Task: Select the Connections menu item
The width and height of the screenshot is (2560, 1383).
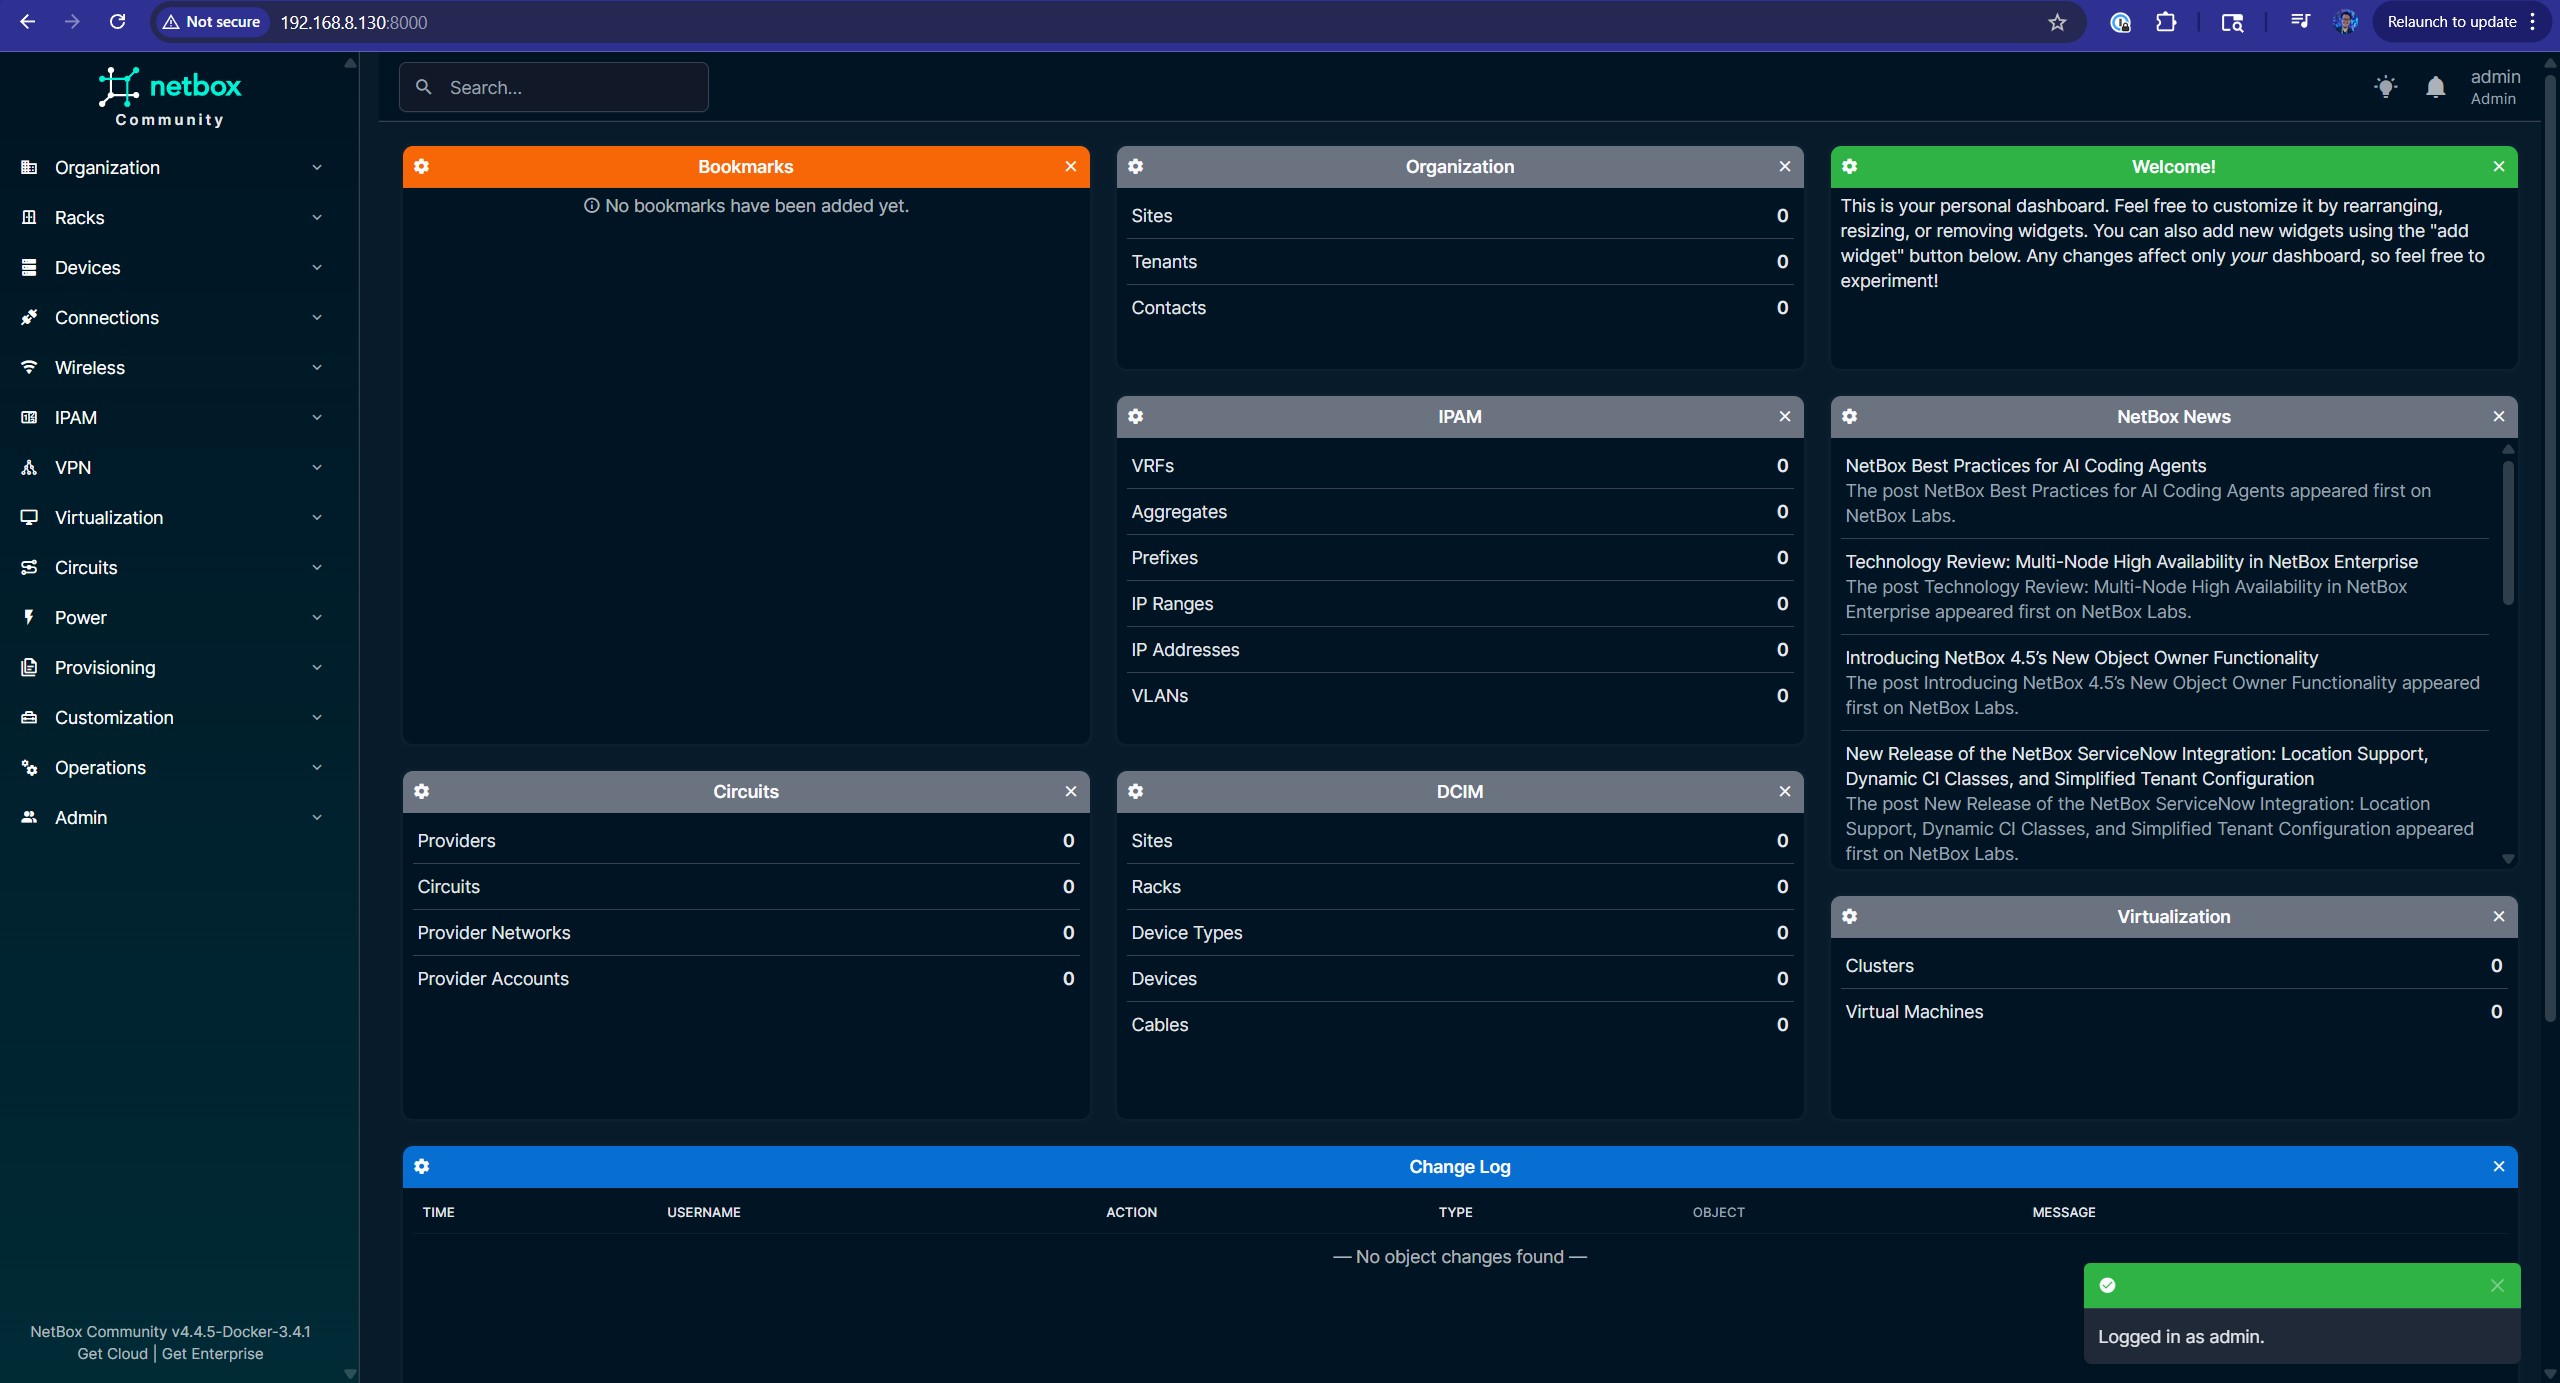Action: click(106, 317)
